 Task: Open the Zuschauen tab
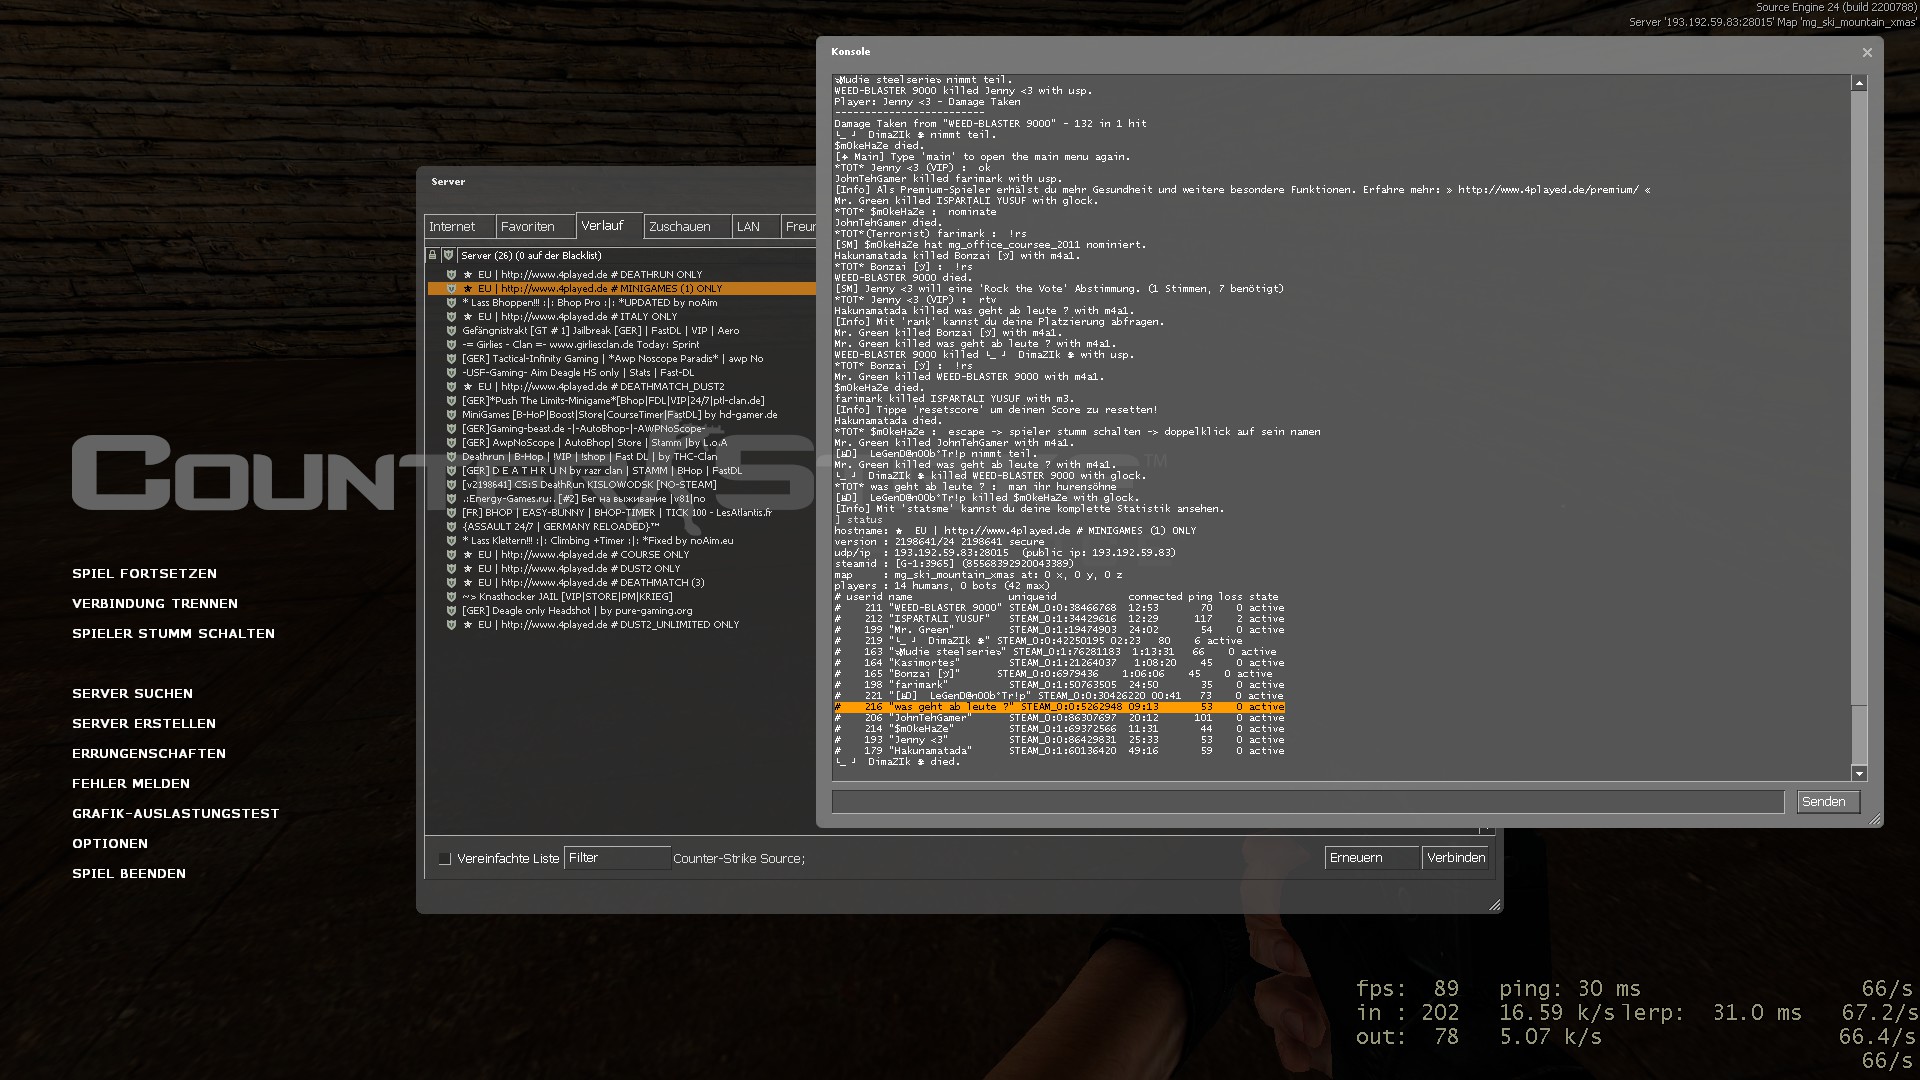tap(687, 227)
